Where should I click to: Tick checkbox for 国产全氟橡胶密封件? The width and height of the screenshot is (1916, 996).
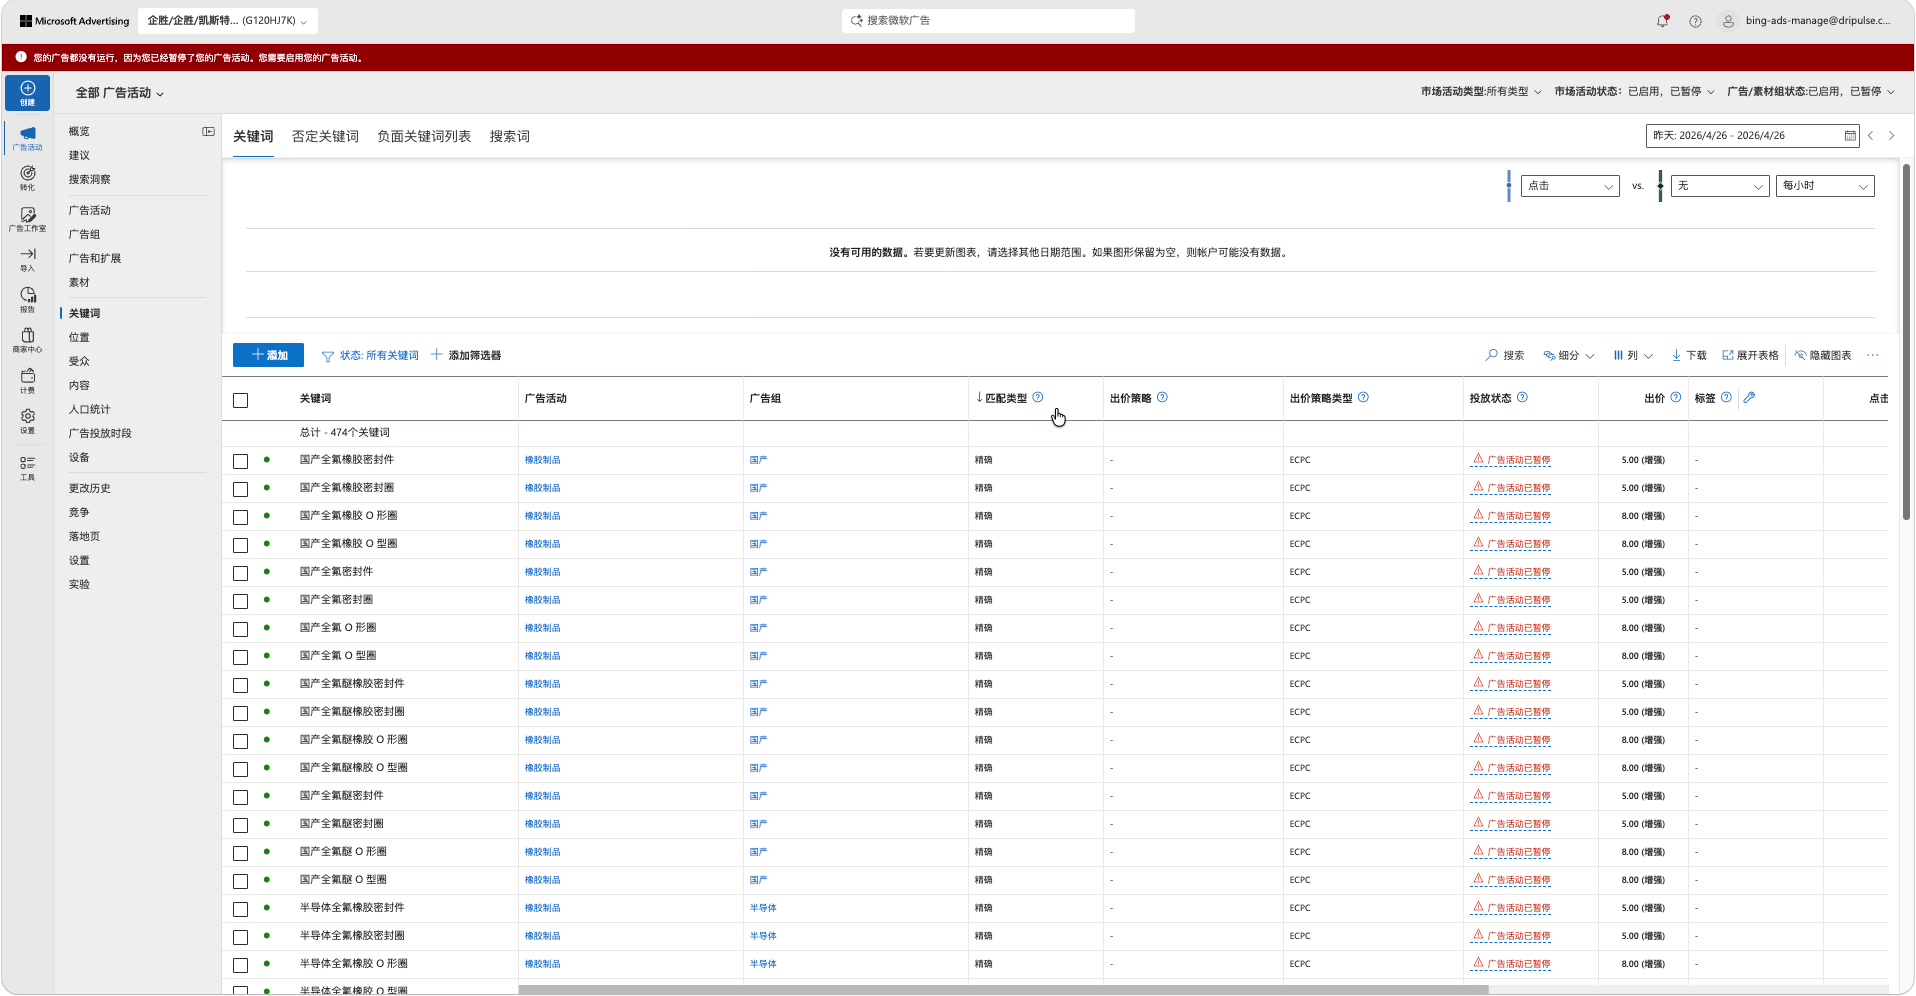(240, 461)
